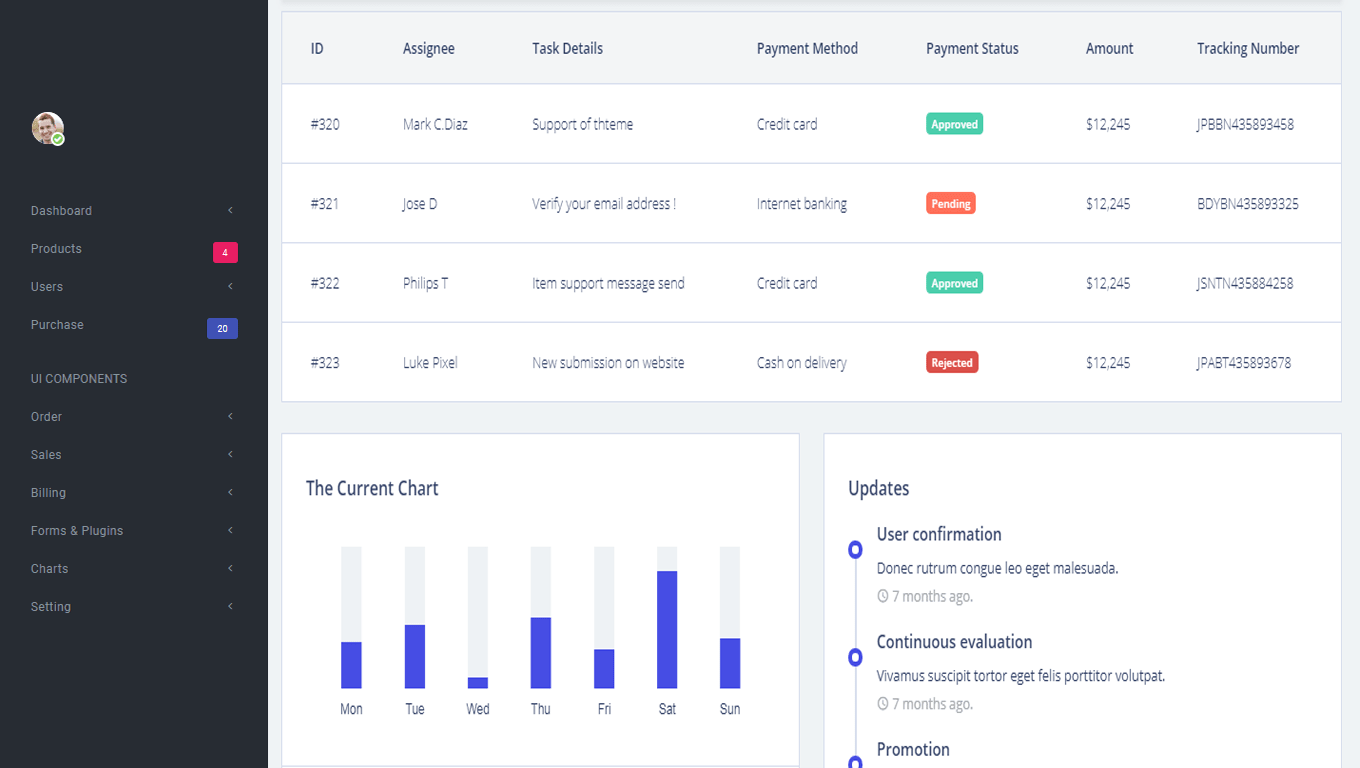Click the Payment Method column header
This screenshot has height=768, width=1360.
click(807, 48)
